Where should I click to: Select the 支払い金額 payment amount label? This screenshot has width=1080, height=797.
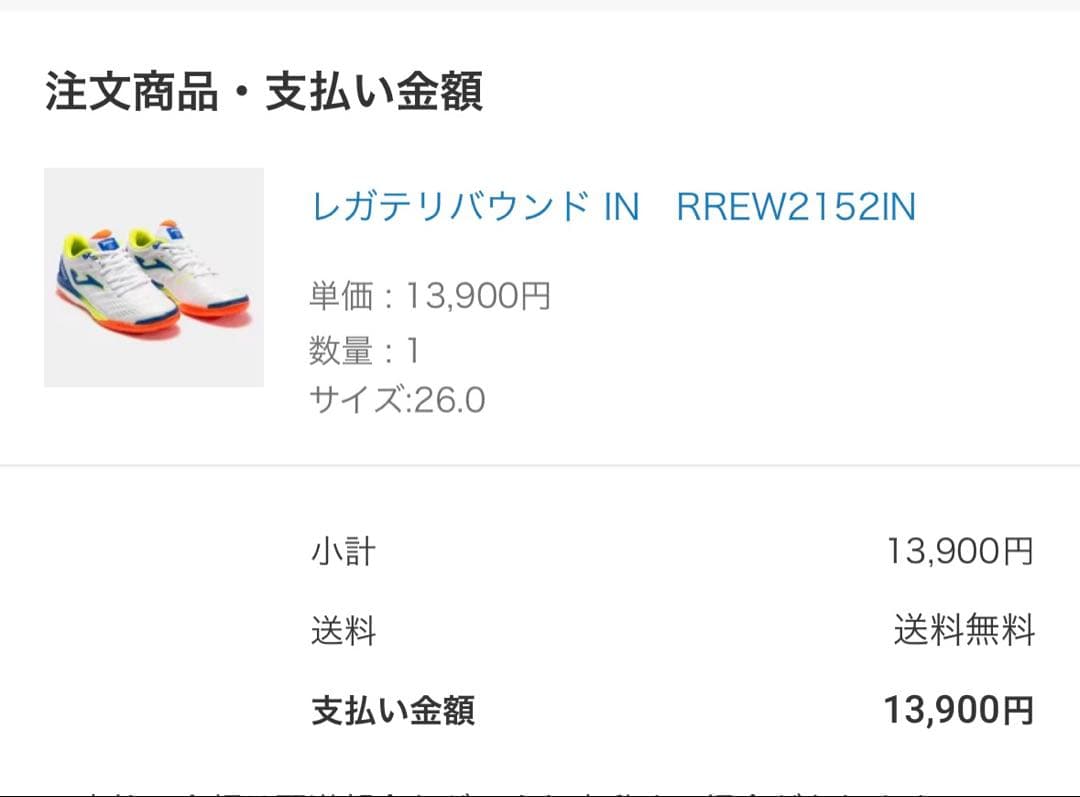(x=390, y=710)
